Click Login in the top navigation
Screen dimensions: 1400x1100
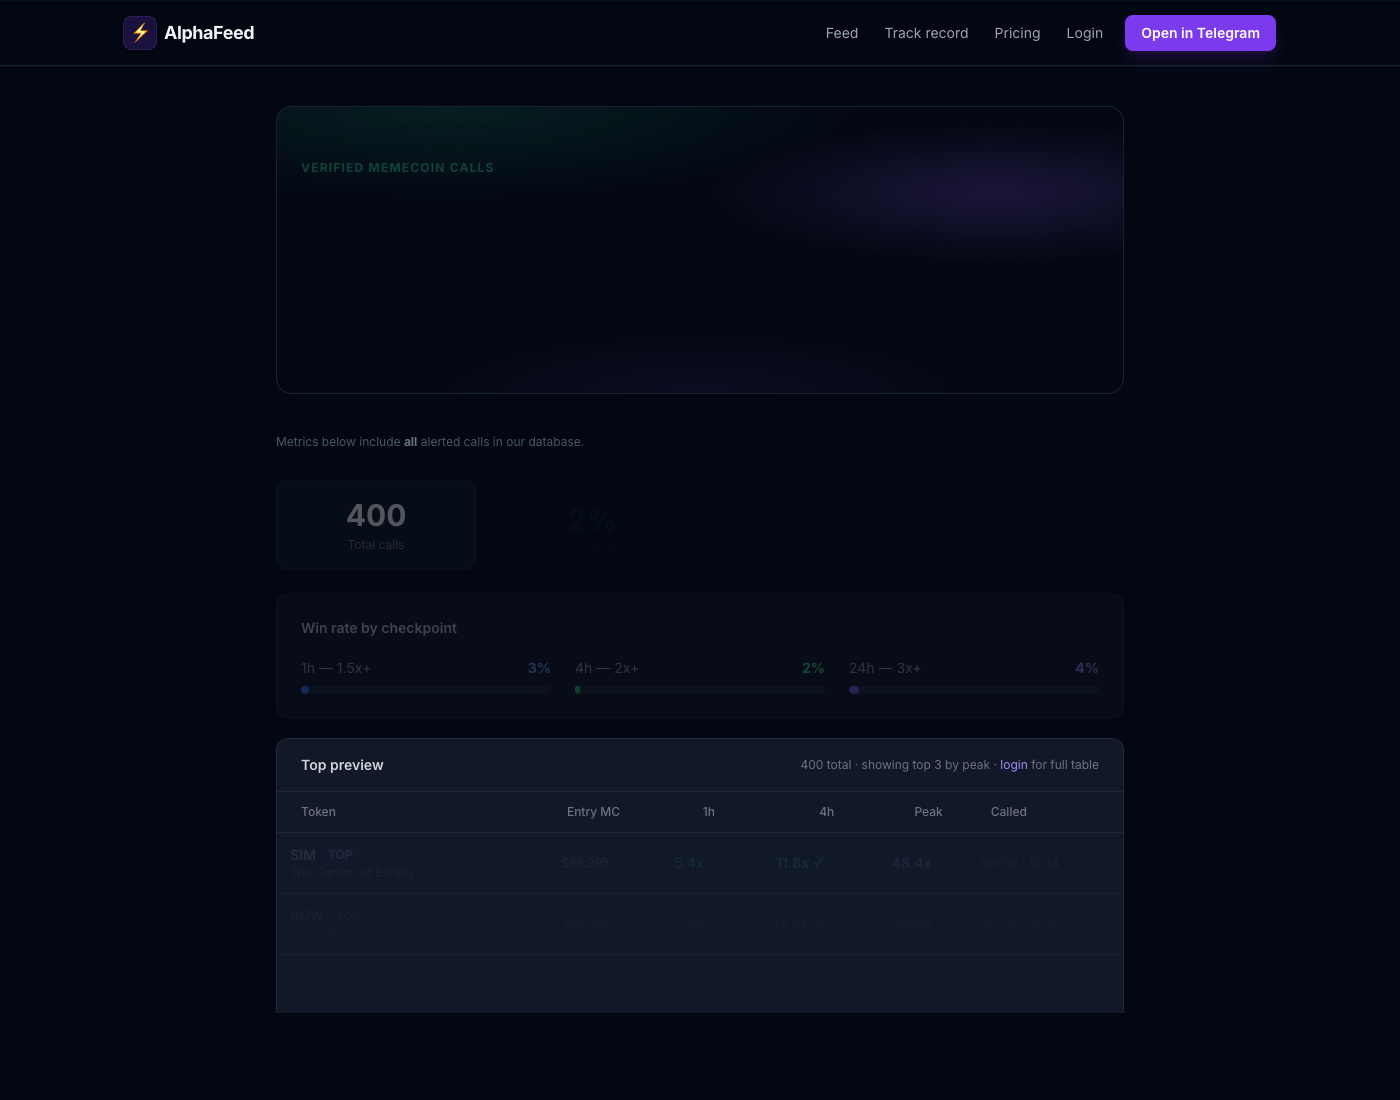1084,33
